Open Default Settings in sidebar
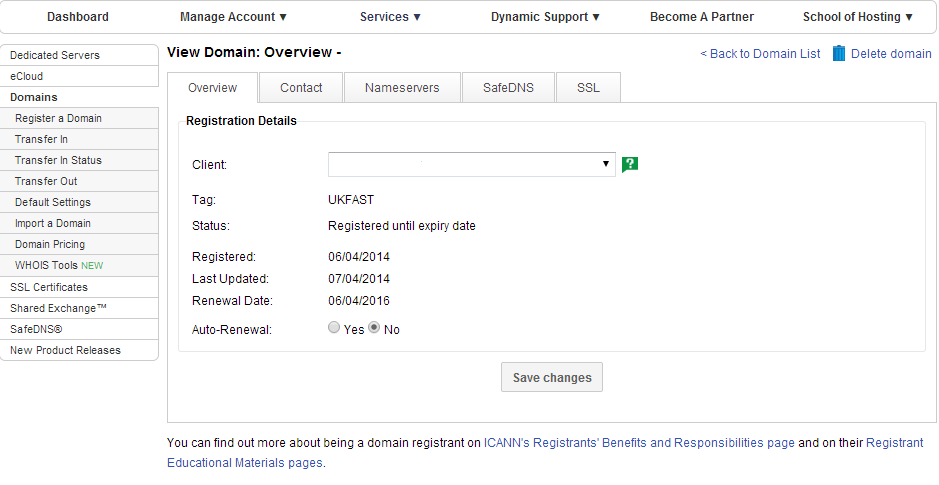 pyautogui.click(x=79, y=202)
